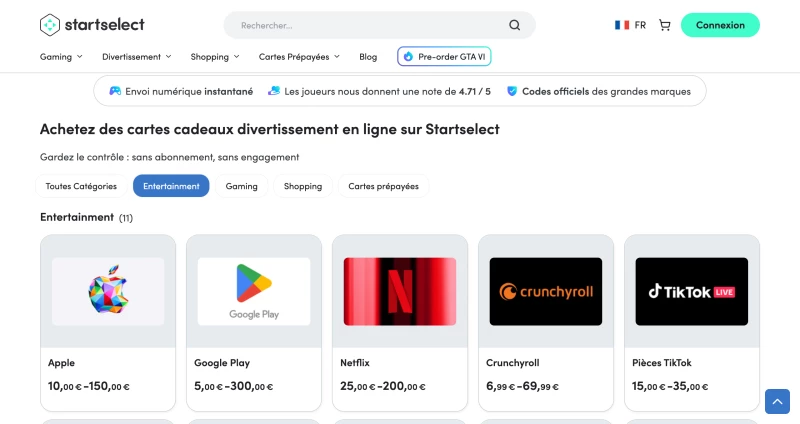Open the TikTok Live card image

(692, 291)
